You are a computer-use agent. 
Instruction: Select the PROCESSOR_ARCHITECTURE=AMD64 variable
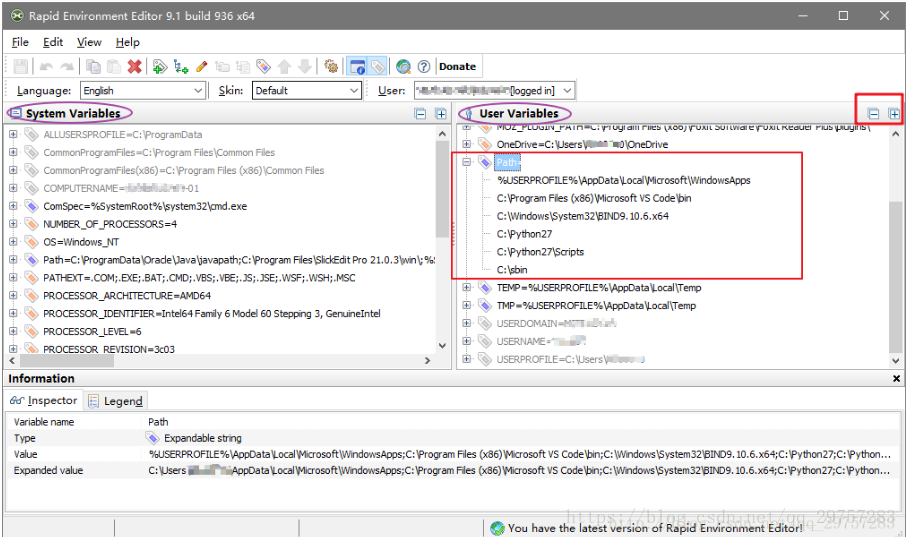127,296
